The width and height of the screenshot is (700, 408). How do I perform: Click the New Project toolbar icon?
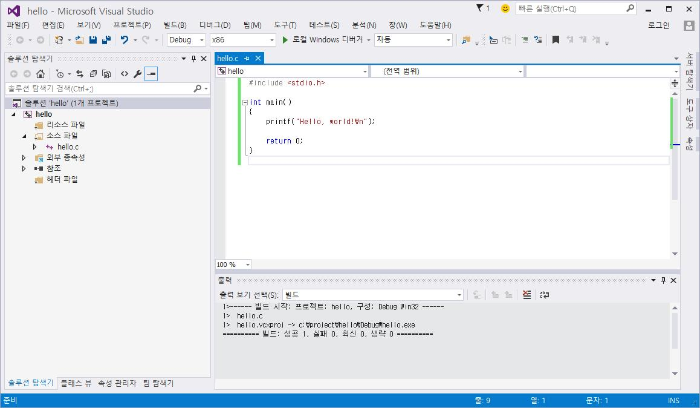[59, 40]
